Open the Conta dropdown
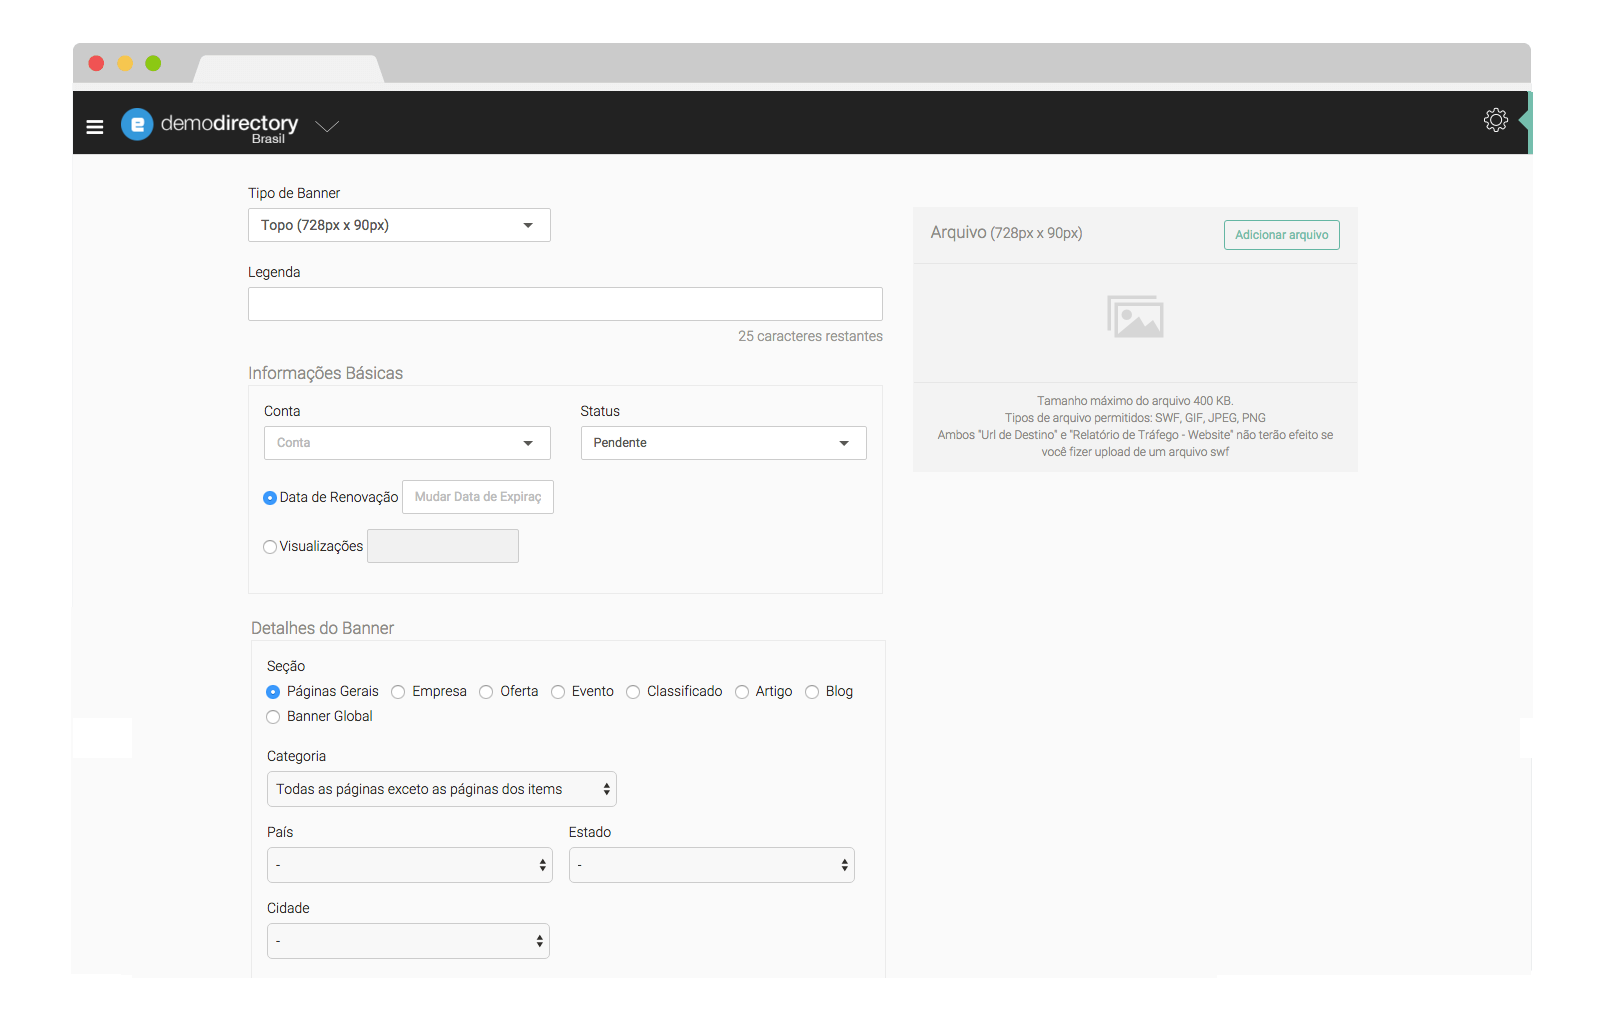Viewport: 1600px width, 1028px height. (x=407, y=443)
